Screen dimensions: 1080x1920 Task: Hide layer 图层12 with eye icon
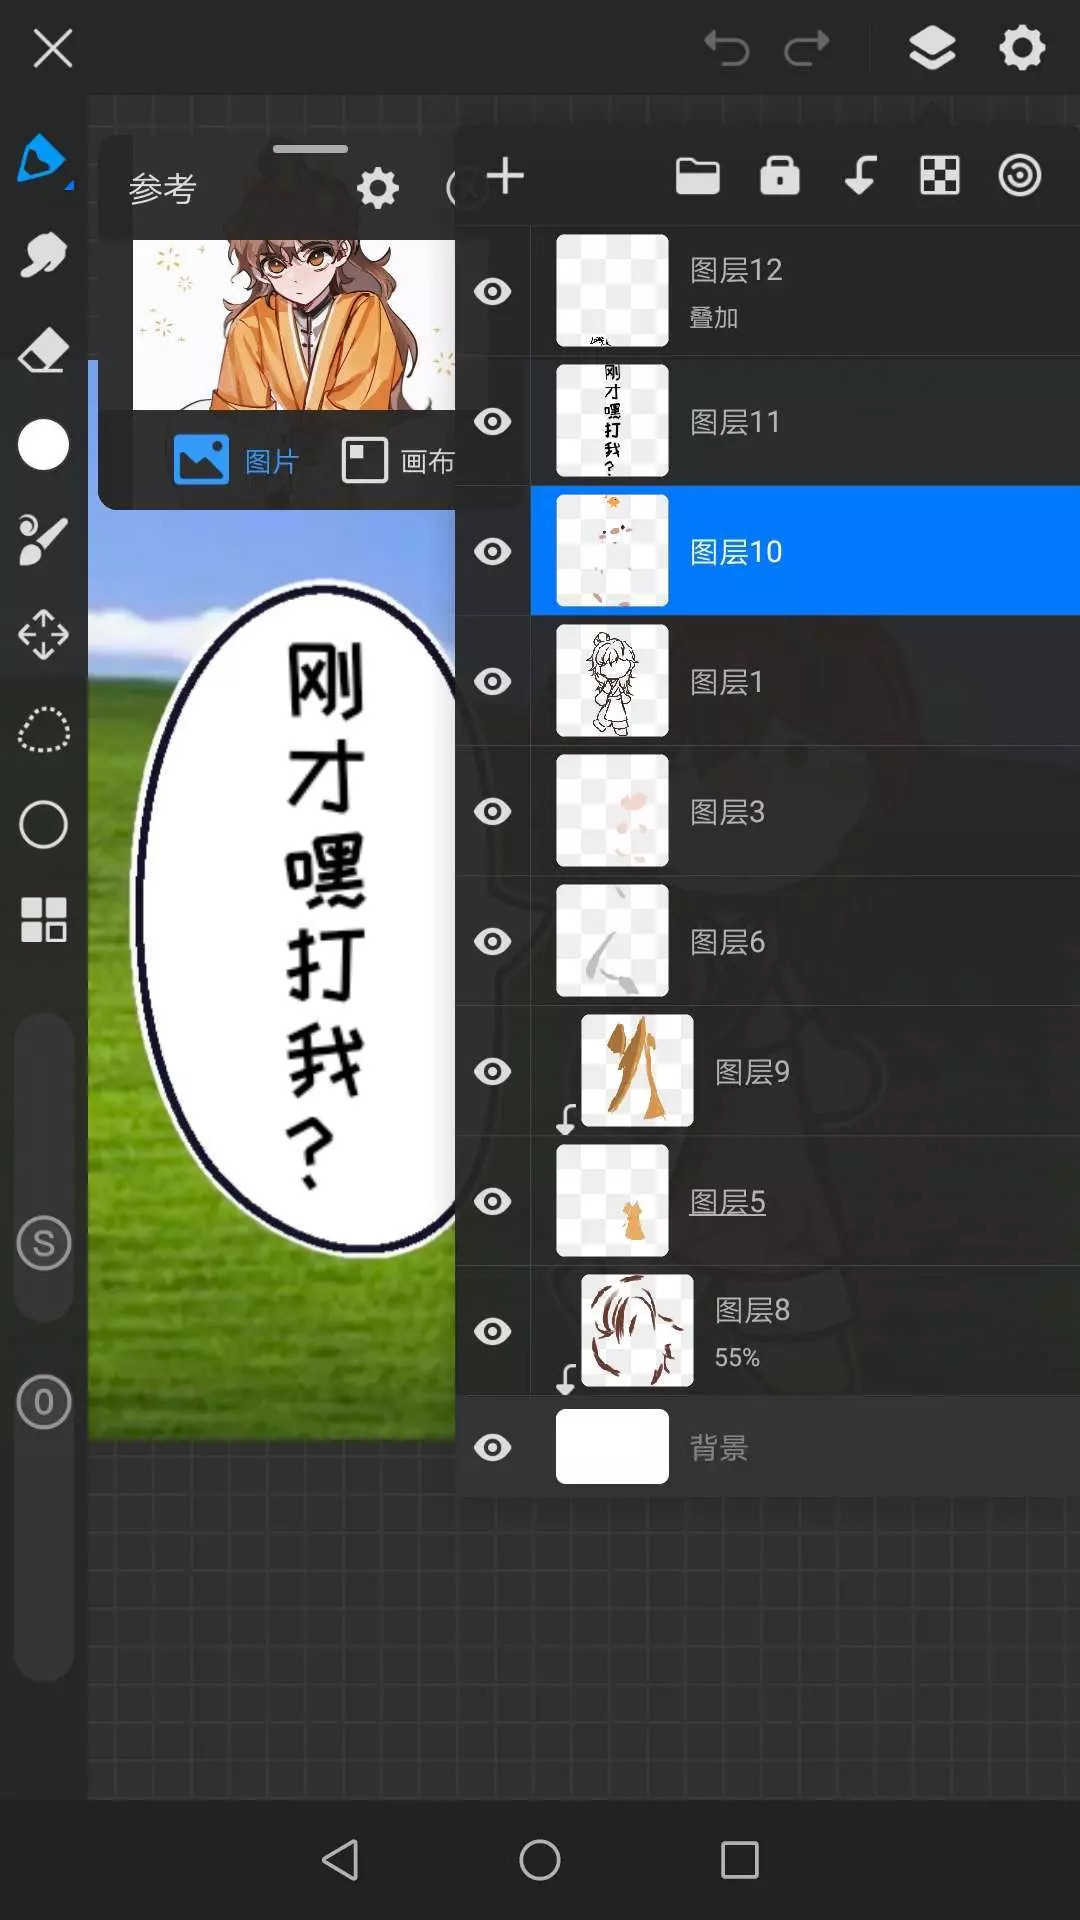tap(492, 291)
